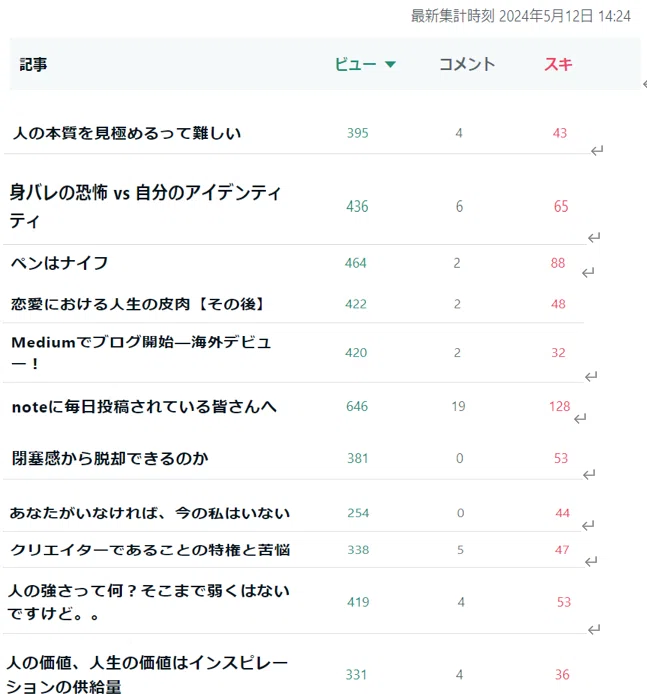Open 恋愛における人生の皮肉【その後】 article
Image resolution: width=647 pixels, height=694 pixels.
(138, 304)
